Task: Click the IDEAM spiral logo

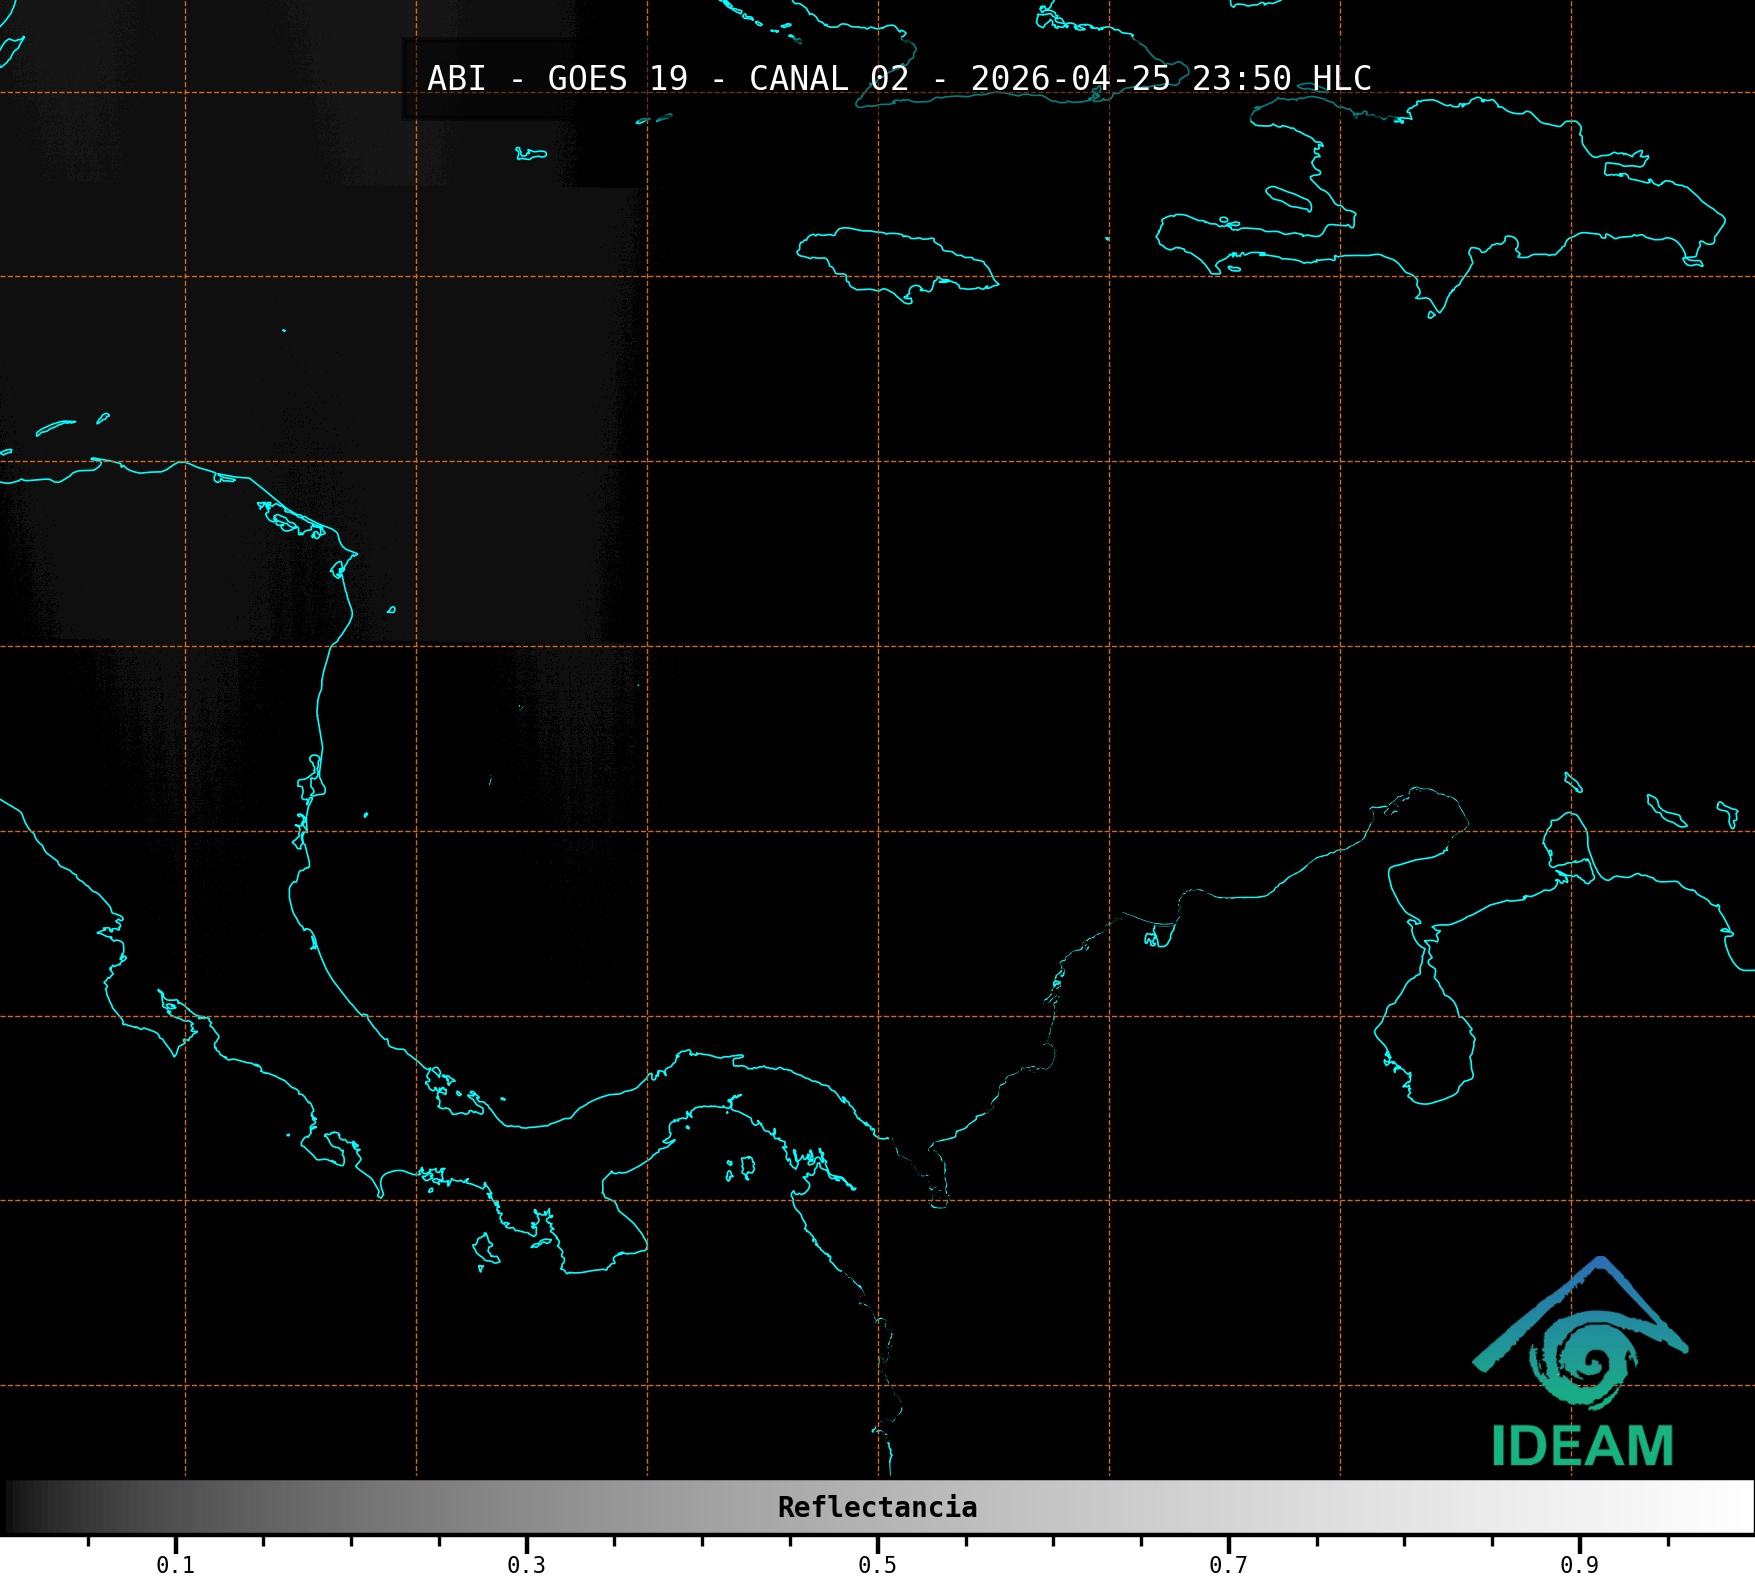Action: [1583, 1357]
